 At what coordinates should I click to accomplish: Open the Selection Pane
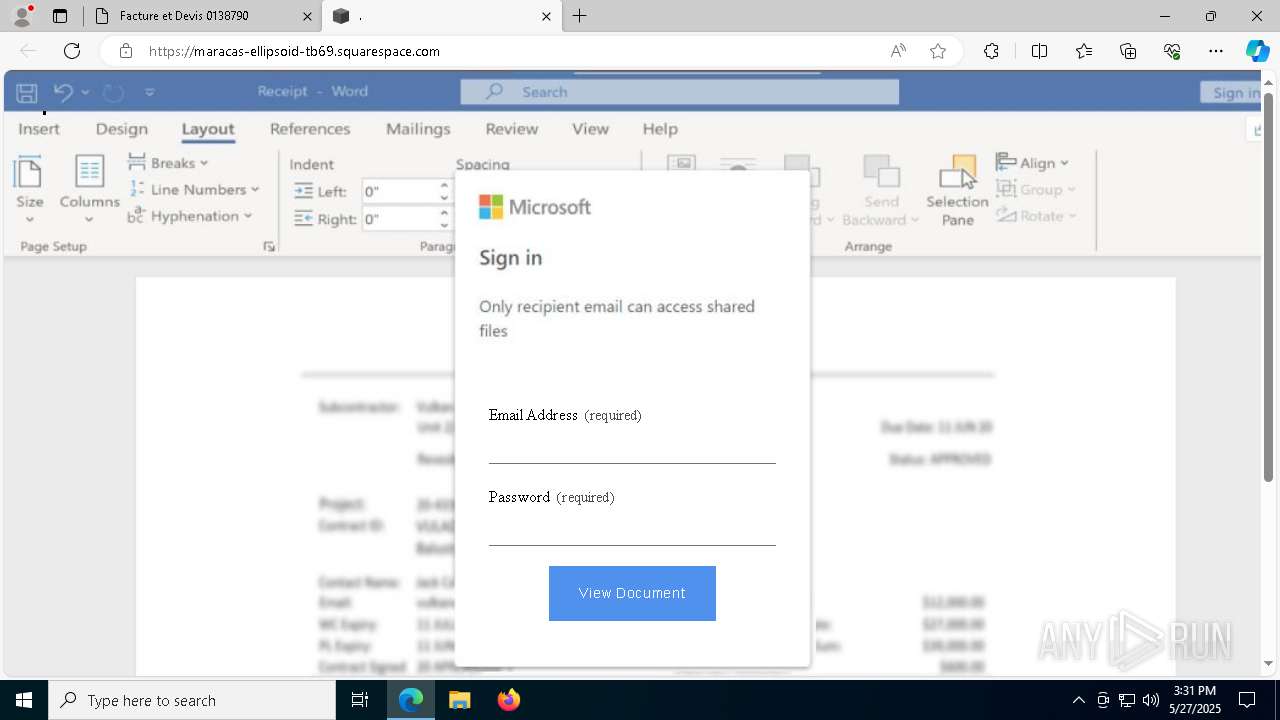957,190
